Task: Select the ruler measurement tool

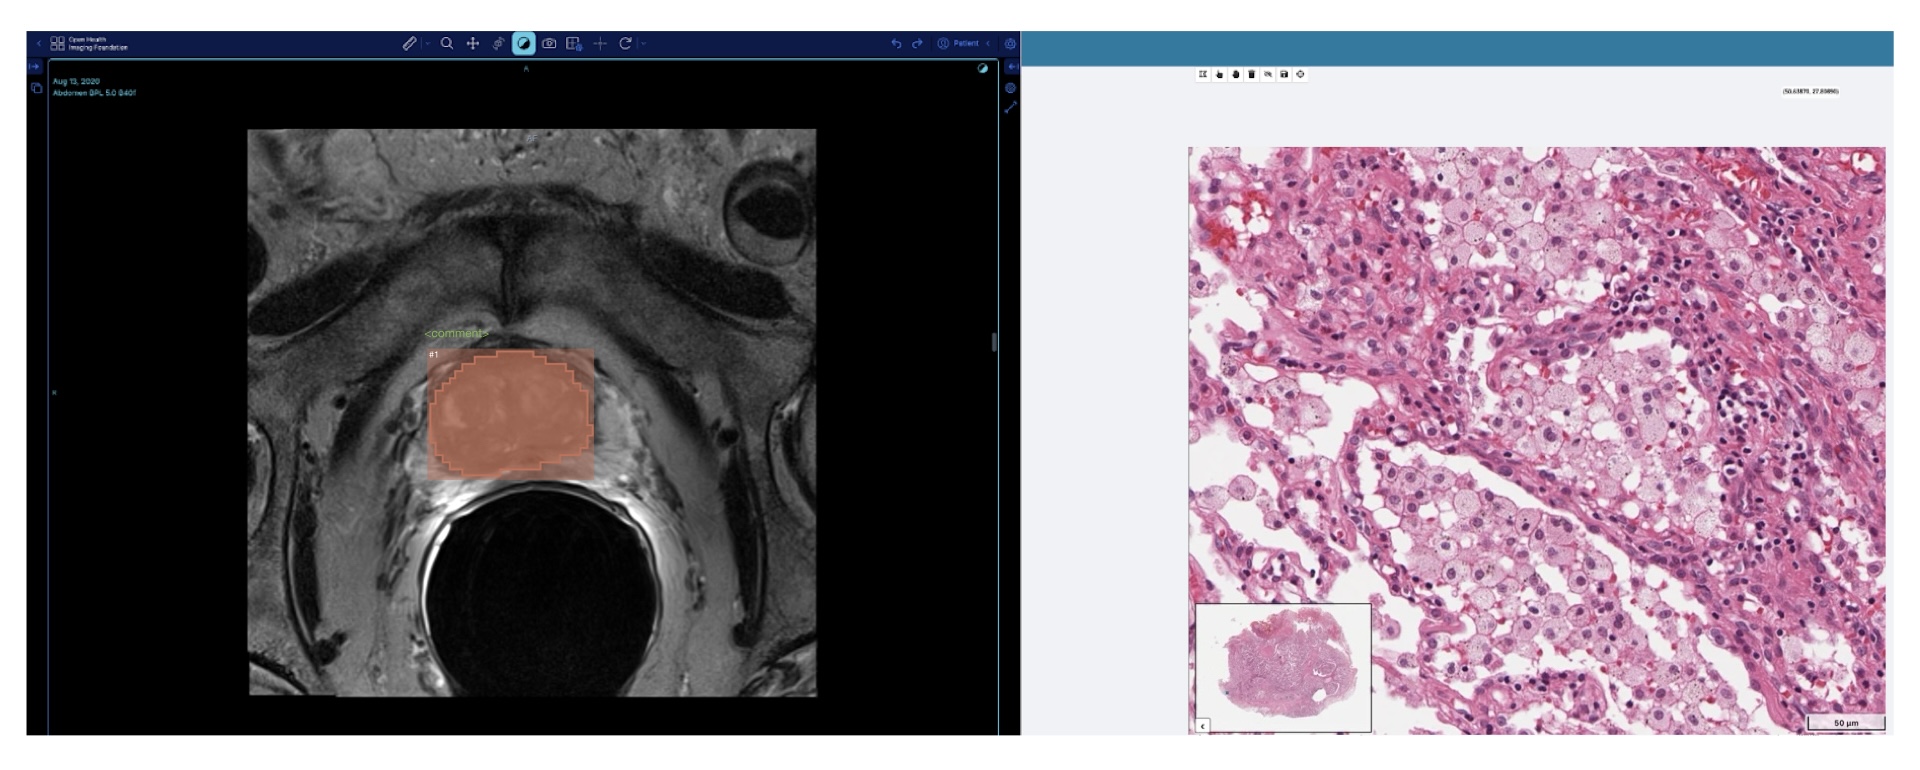Action: (409, 44)
